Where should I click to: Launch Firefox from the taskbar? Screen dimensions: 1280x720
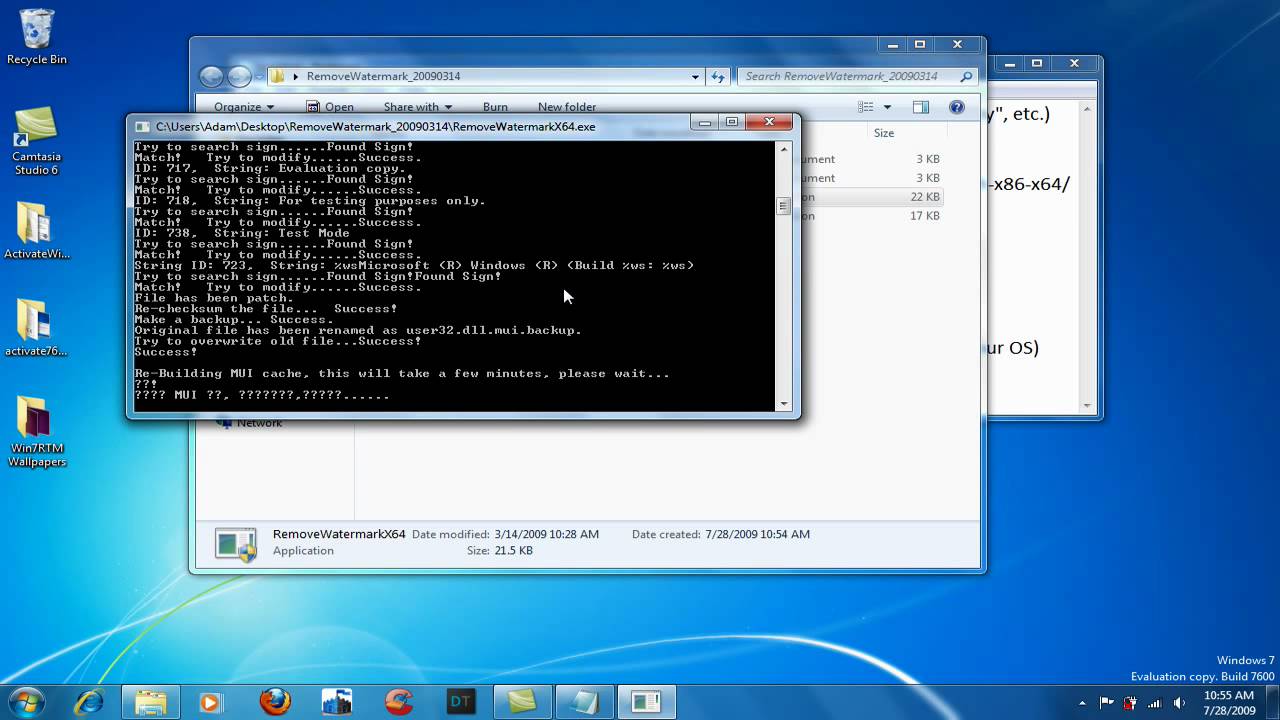(x=275, y=702)
